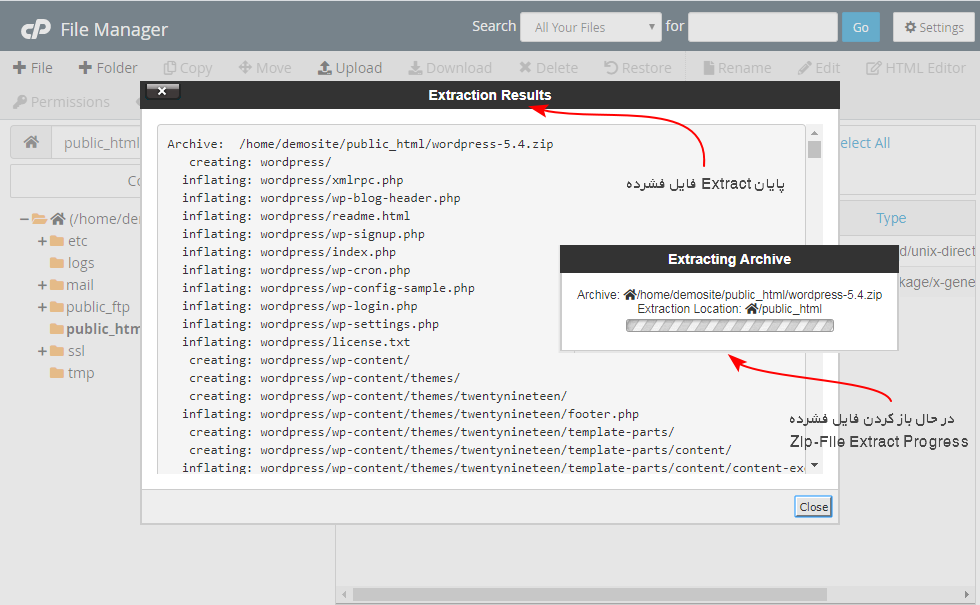
Task: Click right arrow of horizontal scrollbar
Action: (967, 594)
